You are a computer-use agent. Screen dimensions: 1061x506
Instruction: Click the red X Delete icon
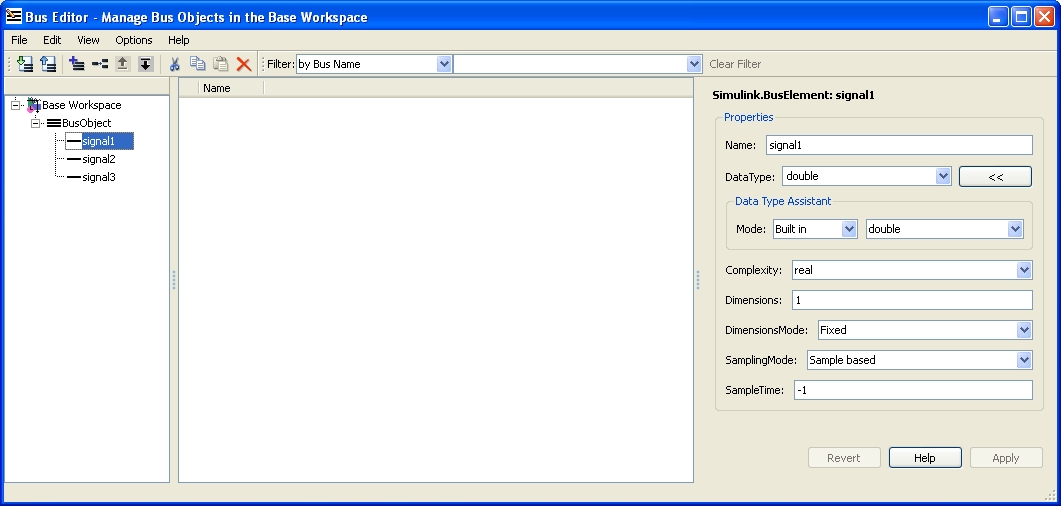pos(244,64)
